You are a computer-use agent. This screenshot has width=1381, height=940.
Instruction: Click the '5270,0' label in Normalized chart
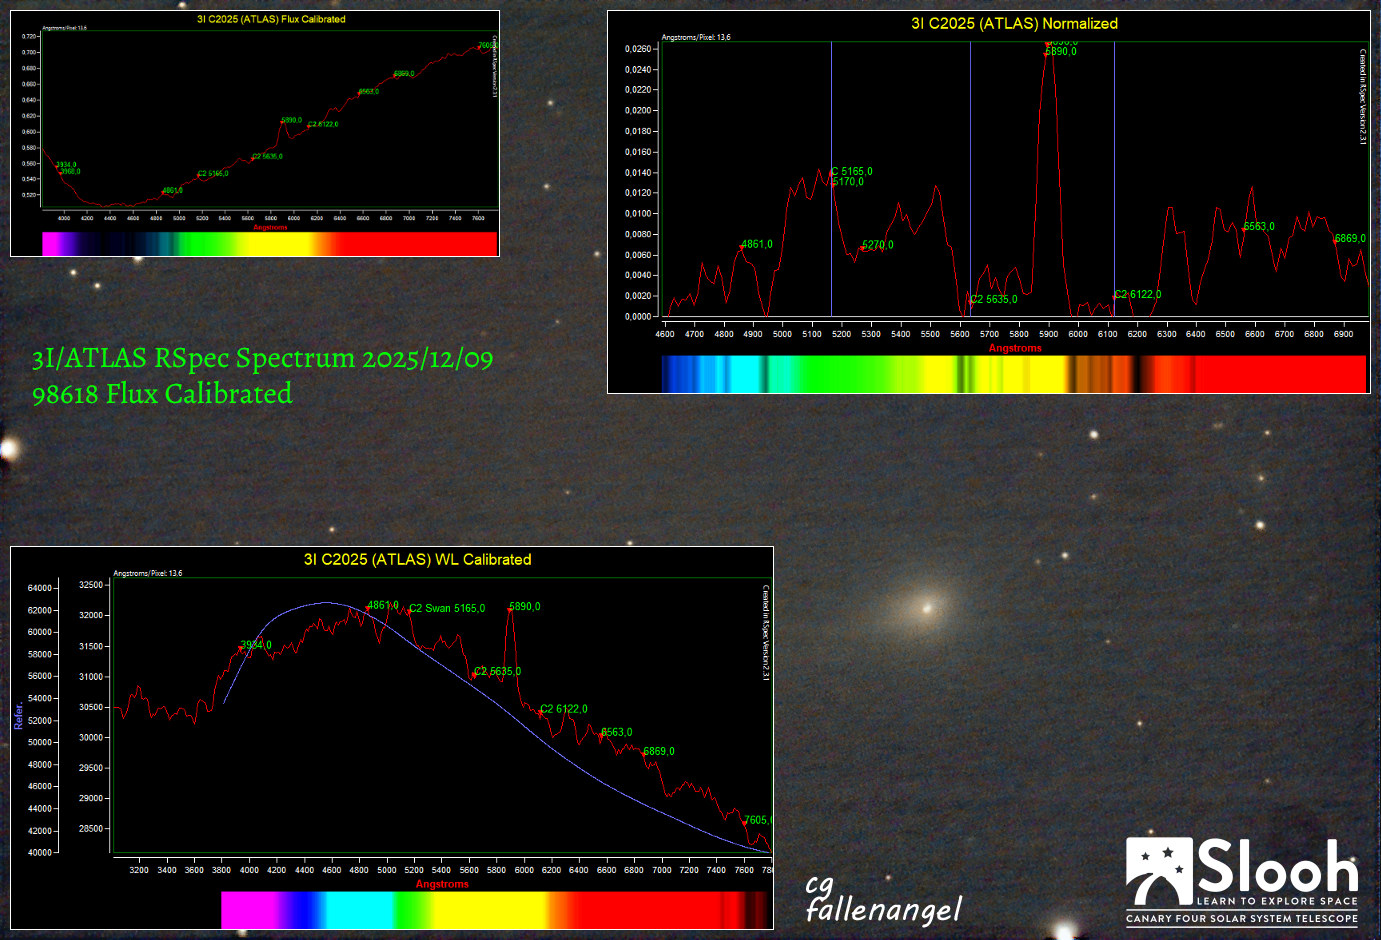click(x=878, y=245)
